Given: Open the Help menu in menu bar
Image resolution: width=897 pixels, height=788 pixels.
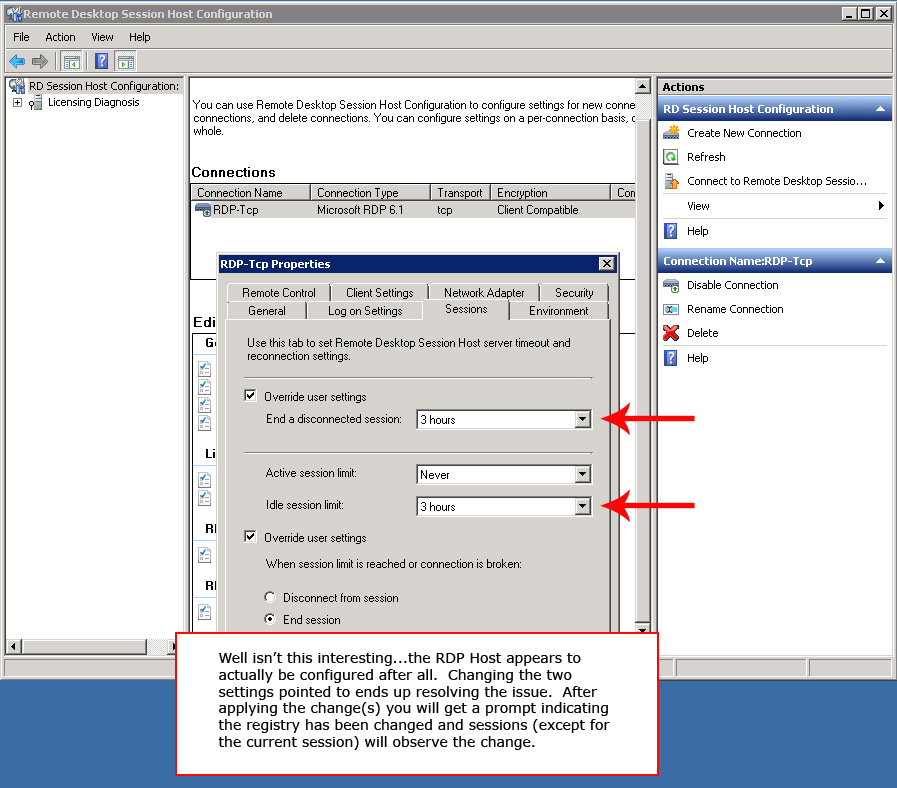Looking at the screenshot, I should point(140,37).
